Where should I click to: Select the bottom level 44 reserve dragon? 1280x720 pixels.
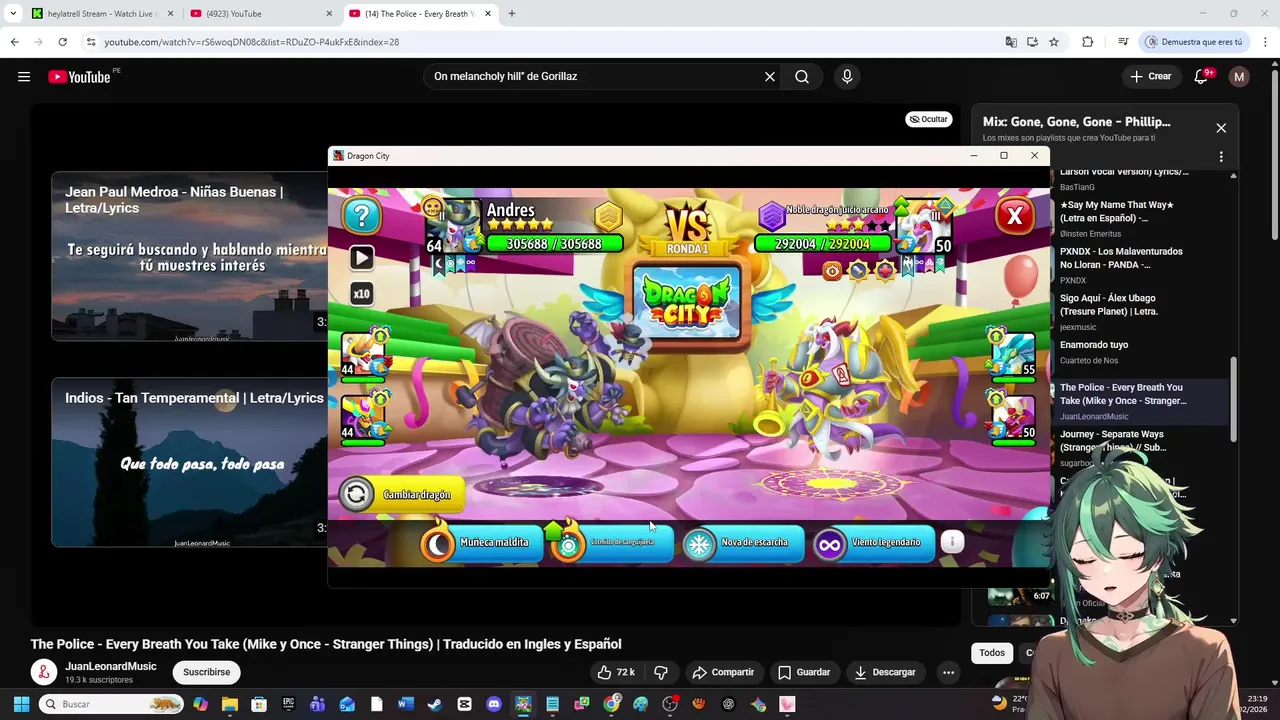[x=363, y=418]
